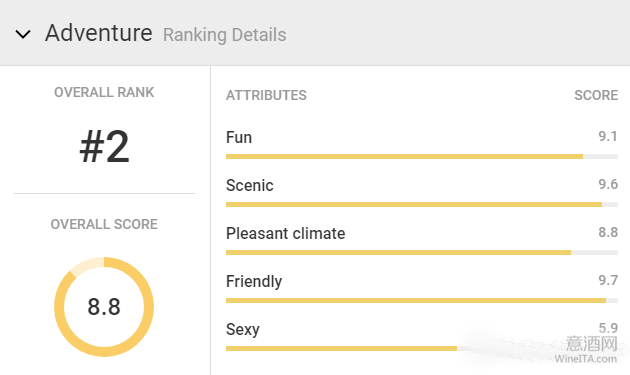The height and width of the screenshot is (375, 630).
Task: Select the OVERALL RANK label
Action: pos(104,92)
